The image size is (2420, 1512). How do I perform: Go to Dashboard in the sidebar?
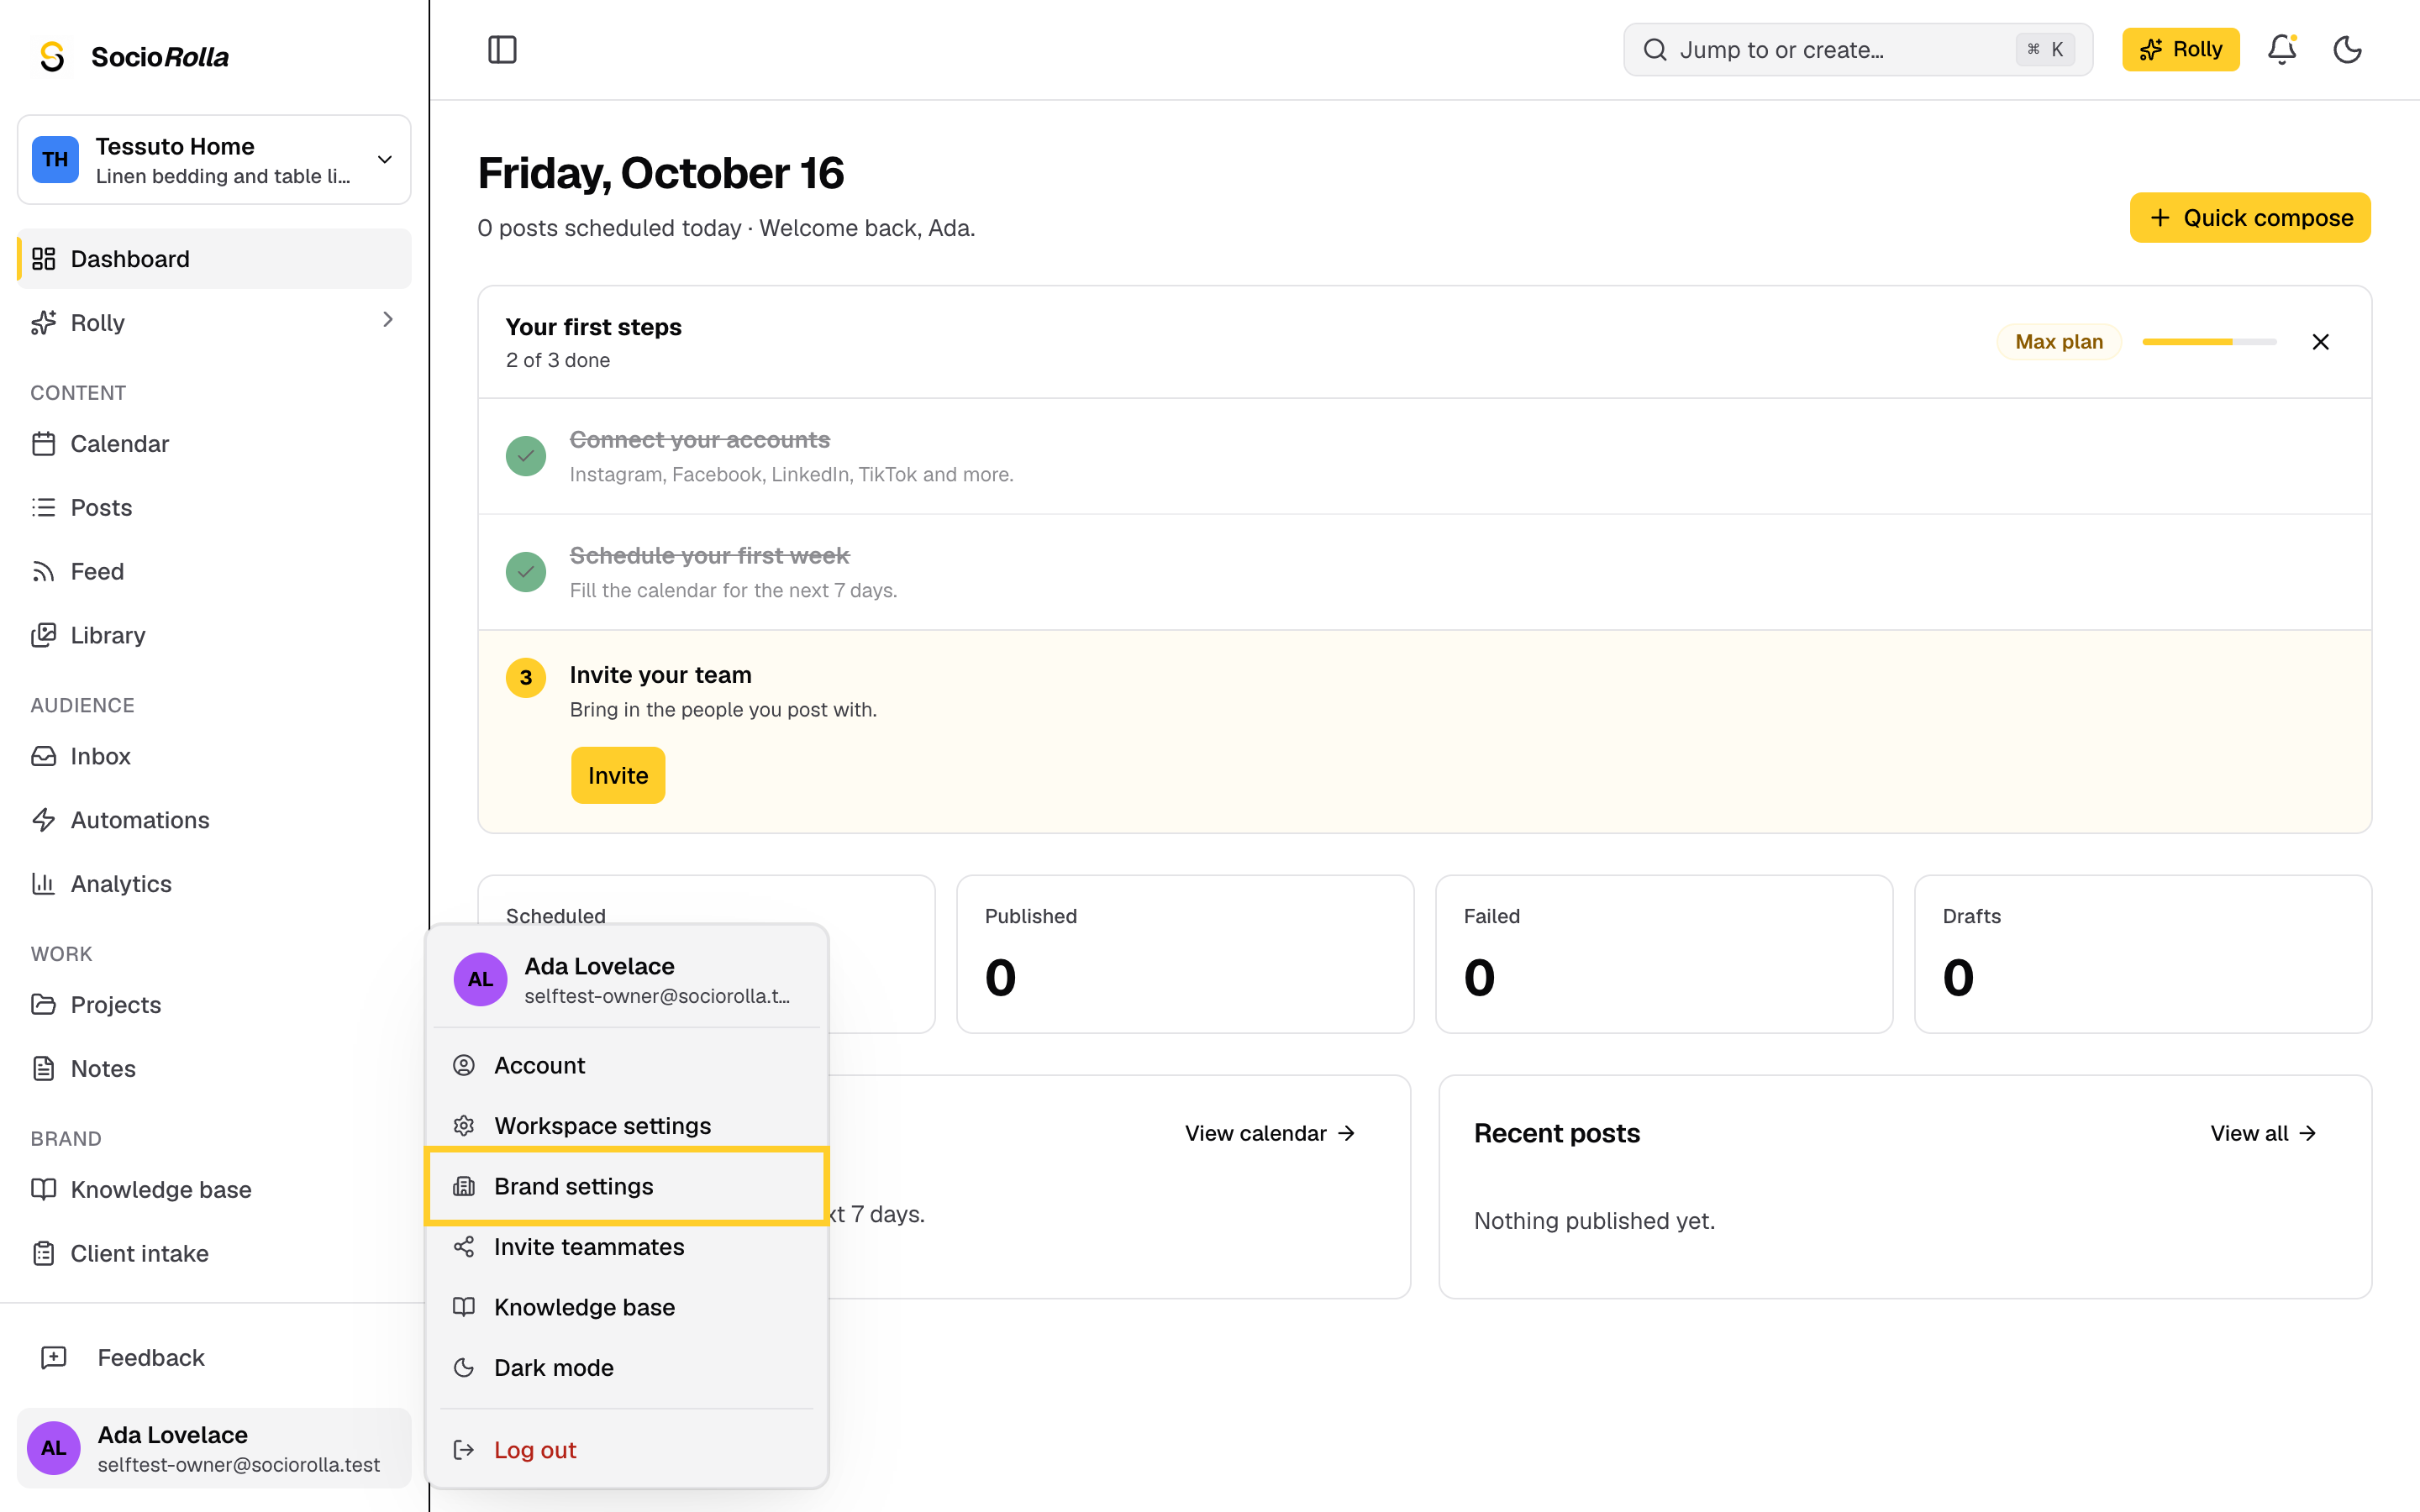click(x=214, y=259)
